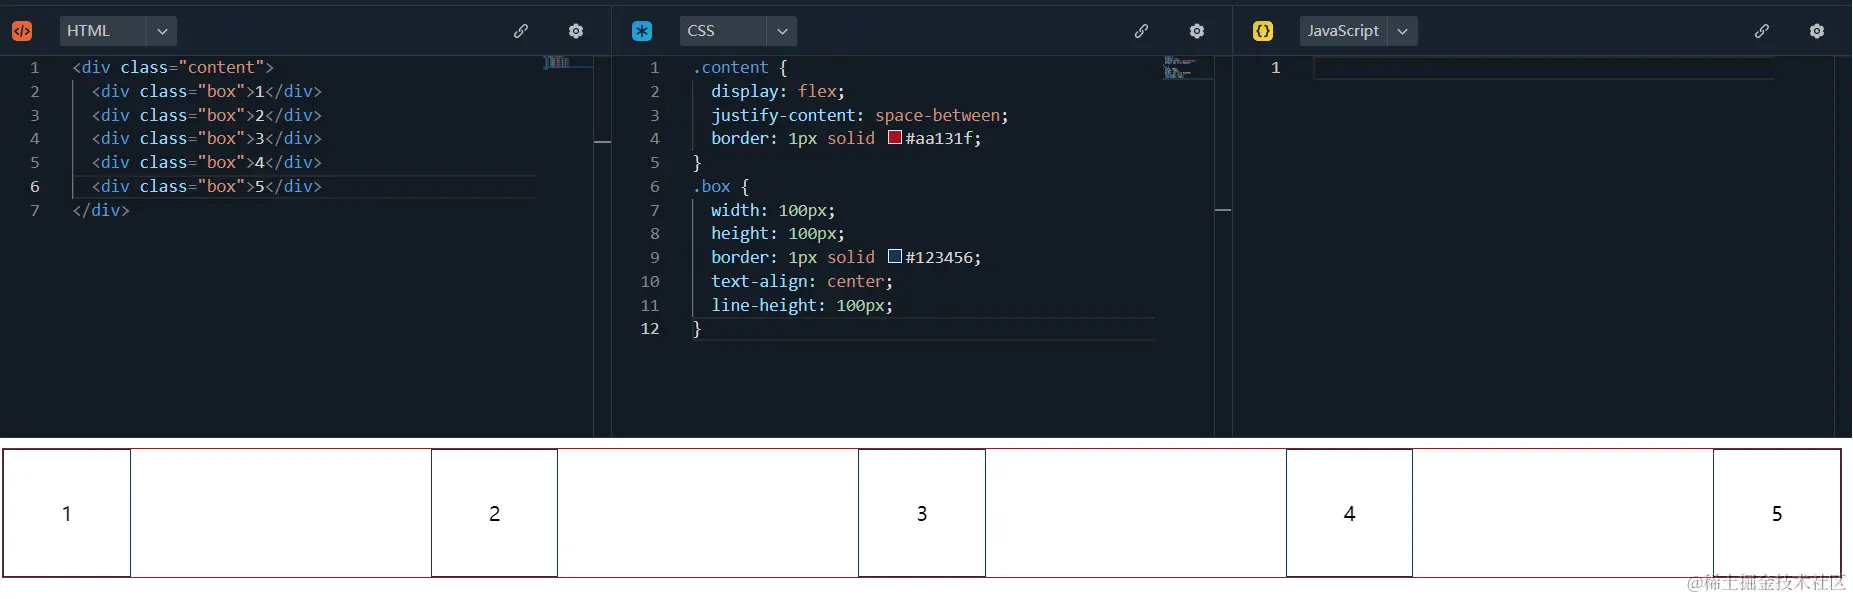1853x599 pixels.
Task: Click the '.content {' selector line
Action: pyautogui.click(x=740, y=67)
